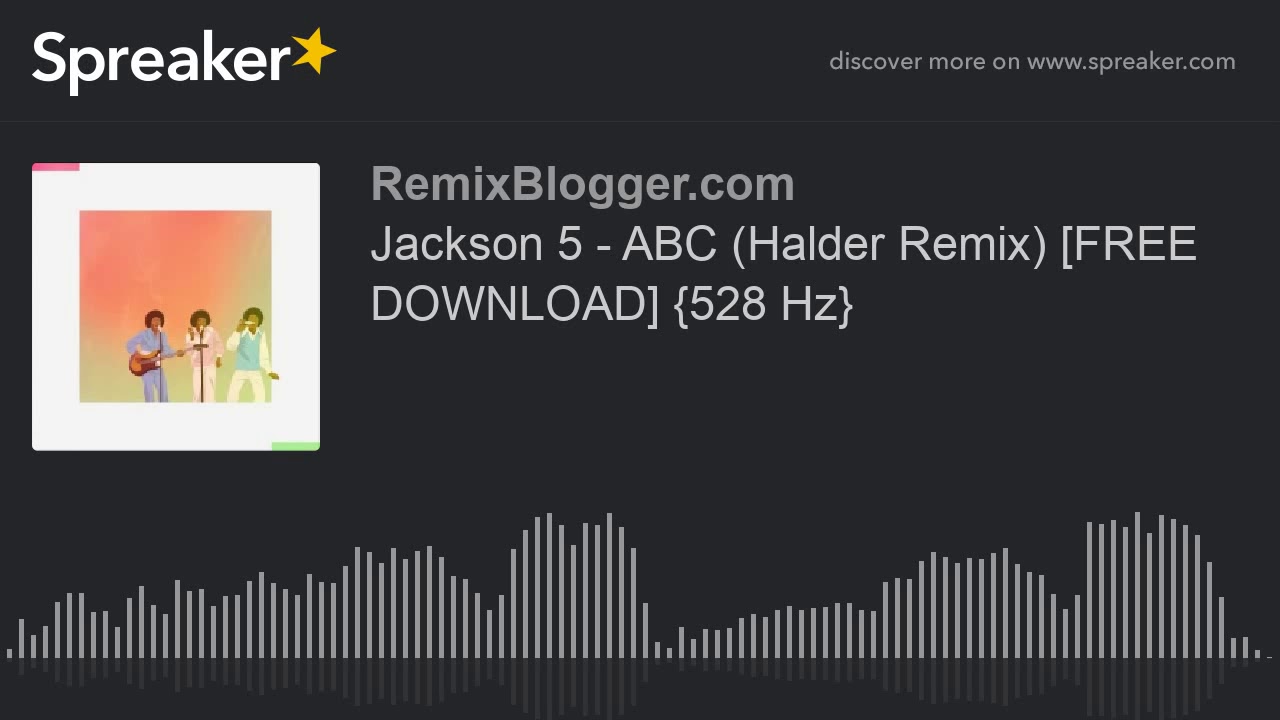The image size is (1280, 720).
Task: Click the waveform end at far right
Action: (1269, 657)
